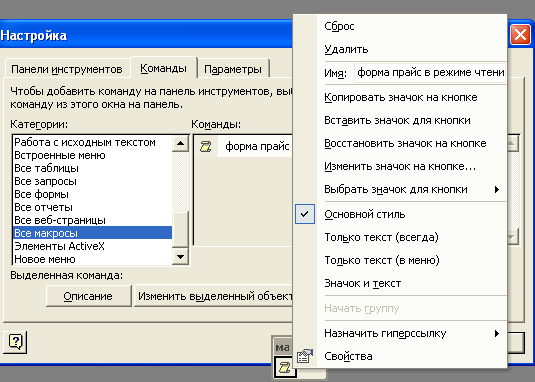Image resolution: width=535 pixels, height=382 pixels.
Task: Click up arrow of Категории scrollbar
Action: tap(180, 143)
